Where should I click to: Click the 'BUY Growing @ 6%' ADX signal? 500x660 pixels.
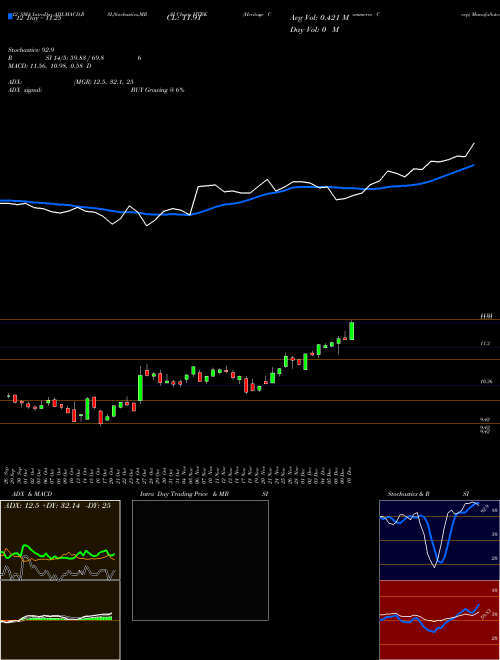click(x=157, y=90)
